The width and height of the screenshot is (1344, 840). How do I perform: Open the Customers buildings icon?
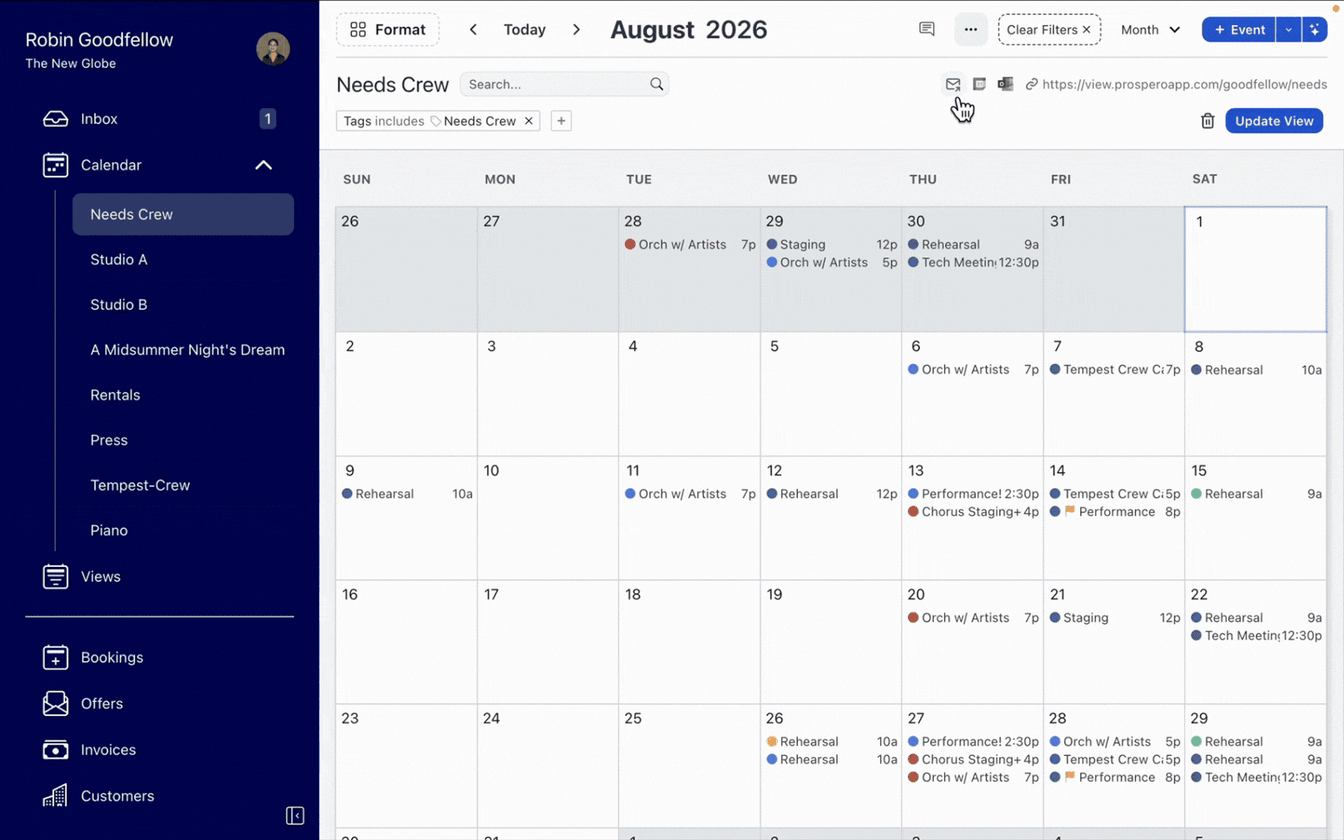tap(55, 796)
